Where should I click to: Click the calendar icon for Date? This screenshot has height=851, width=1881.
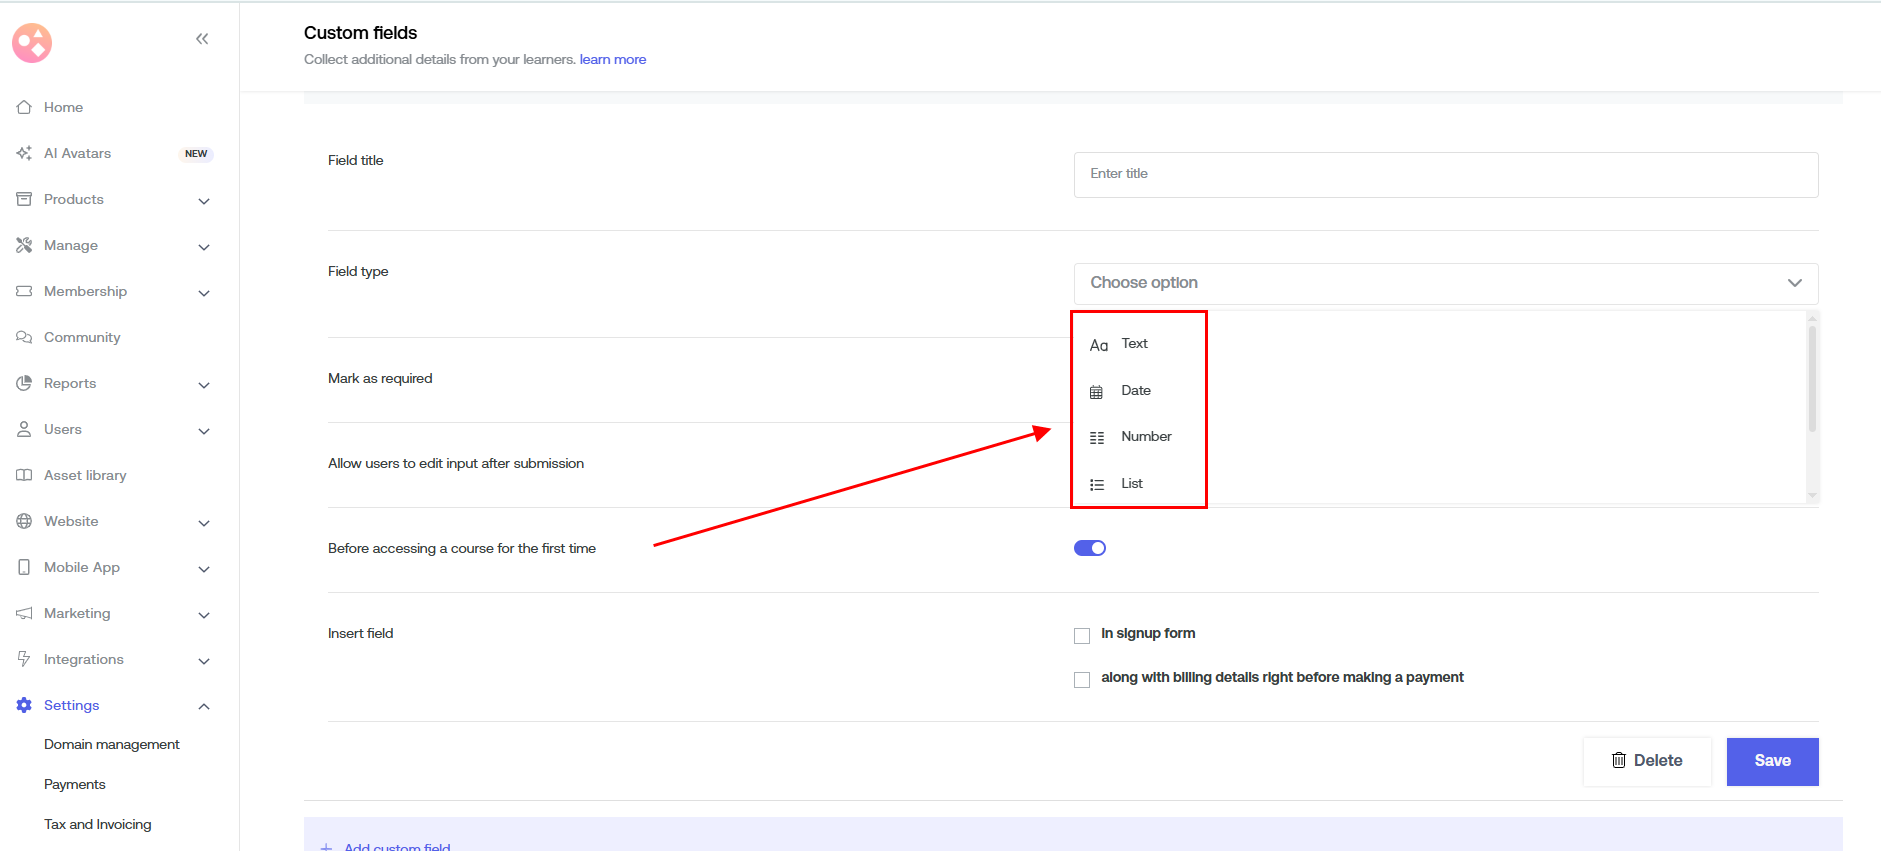click(1096, 392)
